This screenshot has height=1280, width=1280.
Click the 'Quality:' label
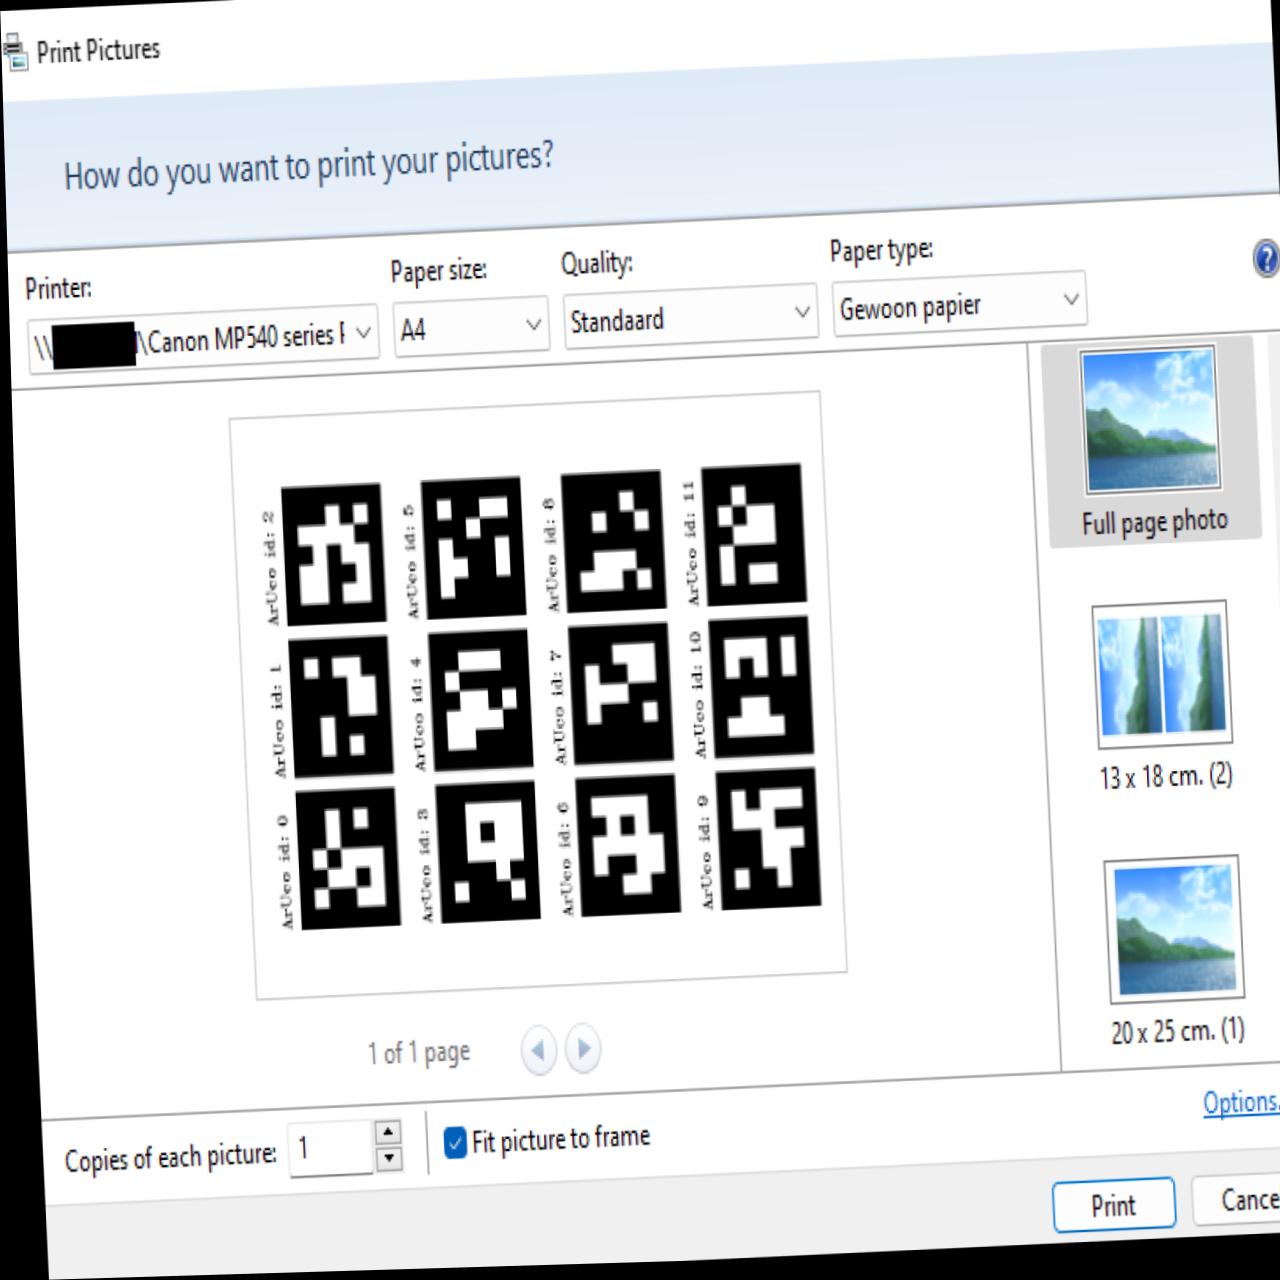tap(597, 264)
